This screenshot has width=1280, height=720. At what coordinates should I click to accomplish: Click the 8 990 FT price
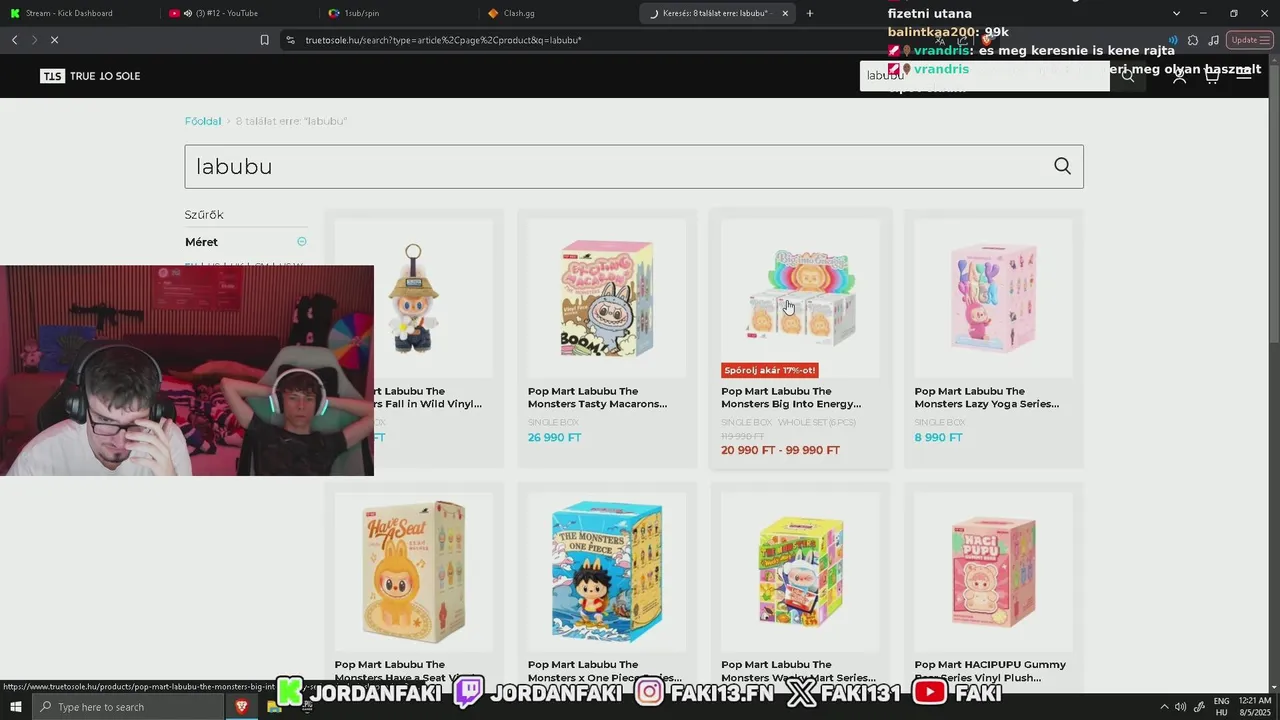(938, 438)
